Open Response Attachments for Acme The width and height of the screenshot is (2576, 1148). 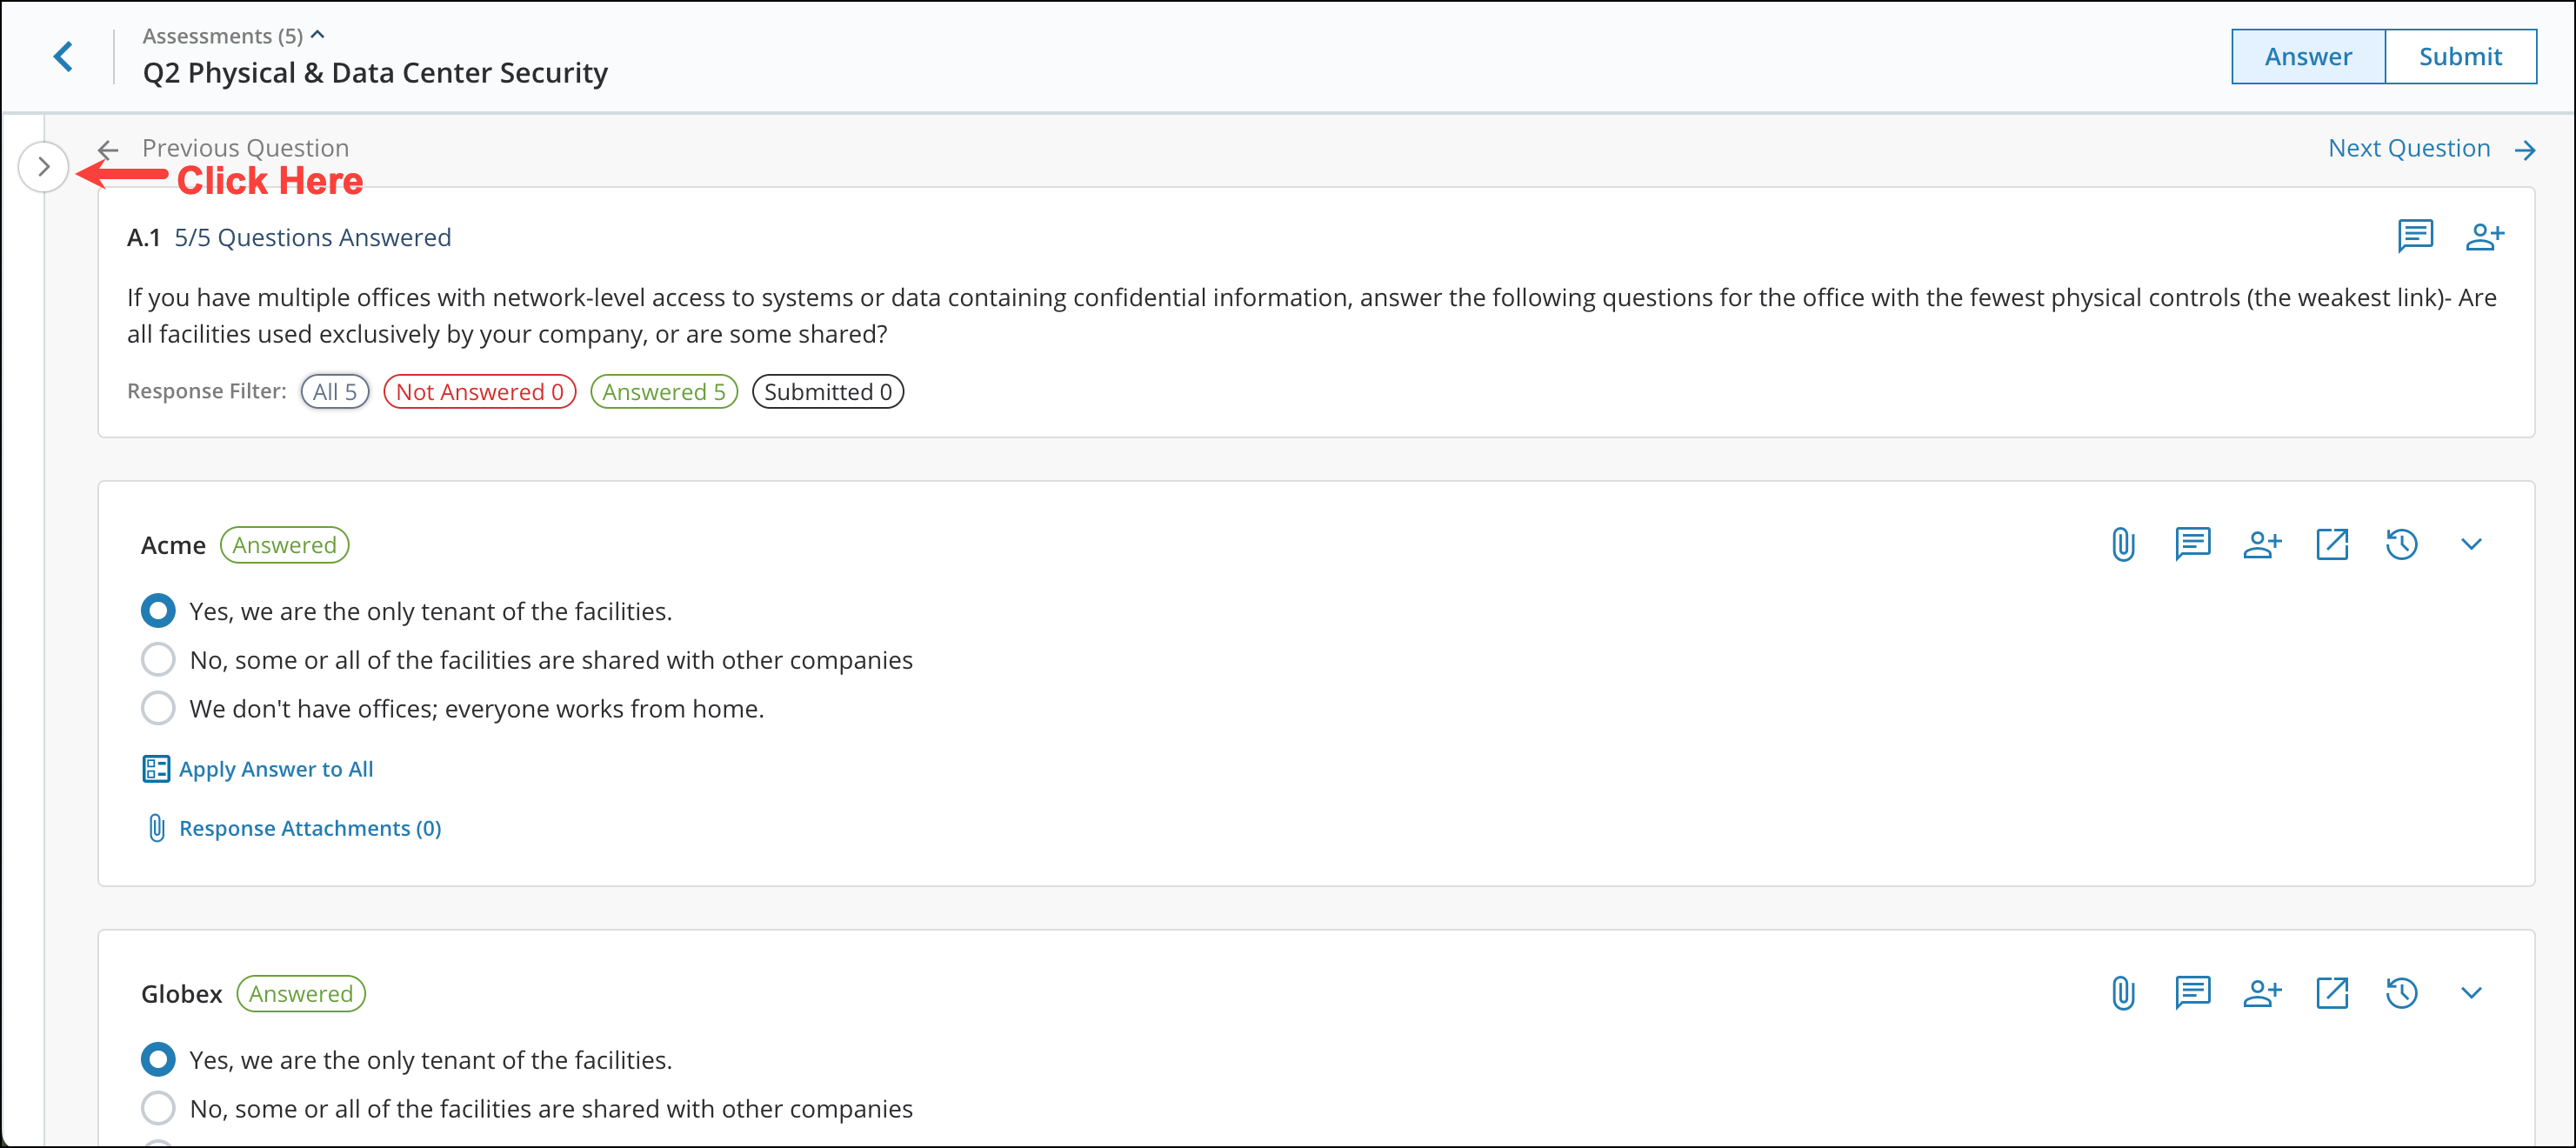pos(309,827)
